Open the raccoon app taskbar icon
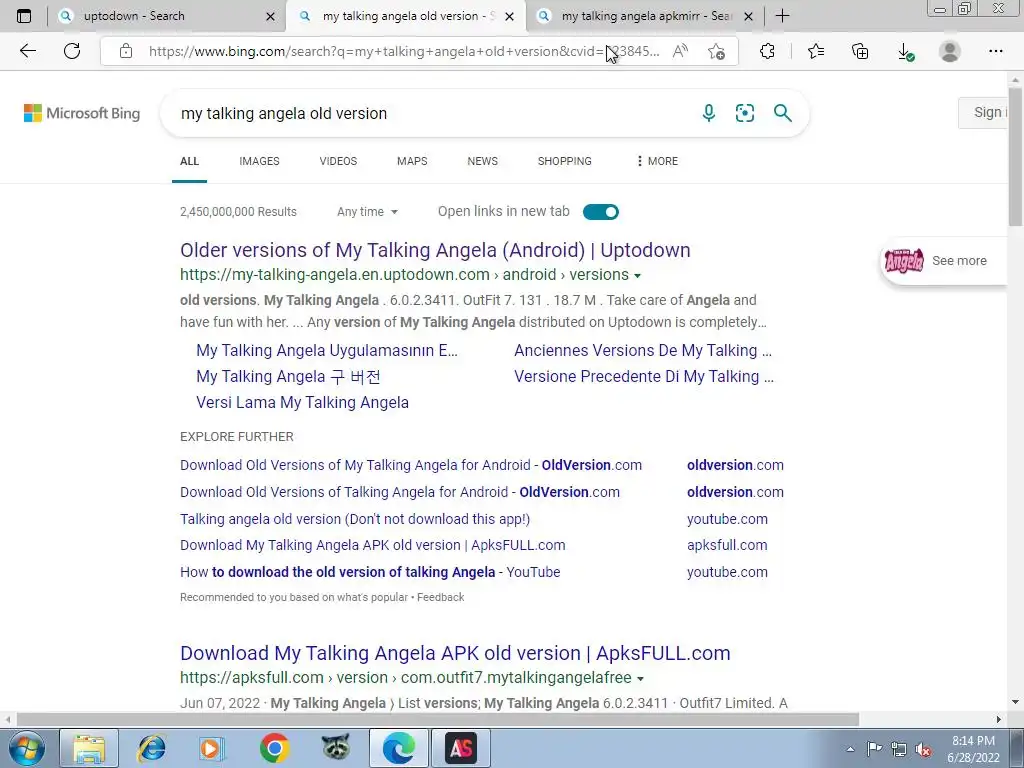 [336, 748]
